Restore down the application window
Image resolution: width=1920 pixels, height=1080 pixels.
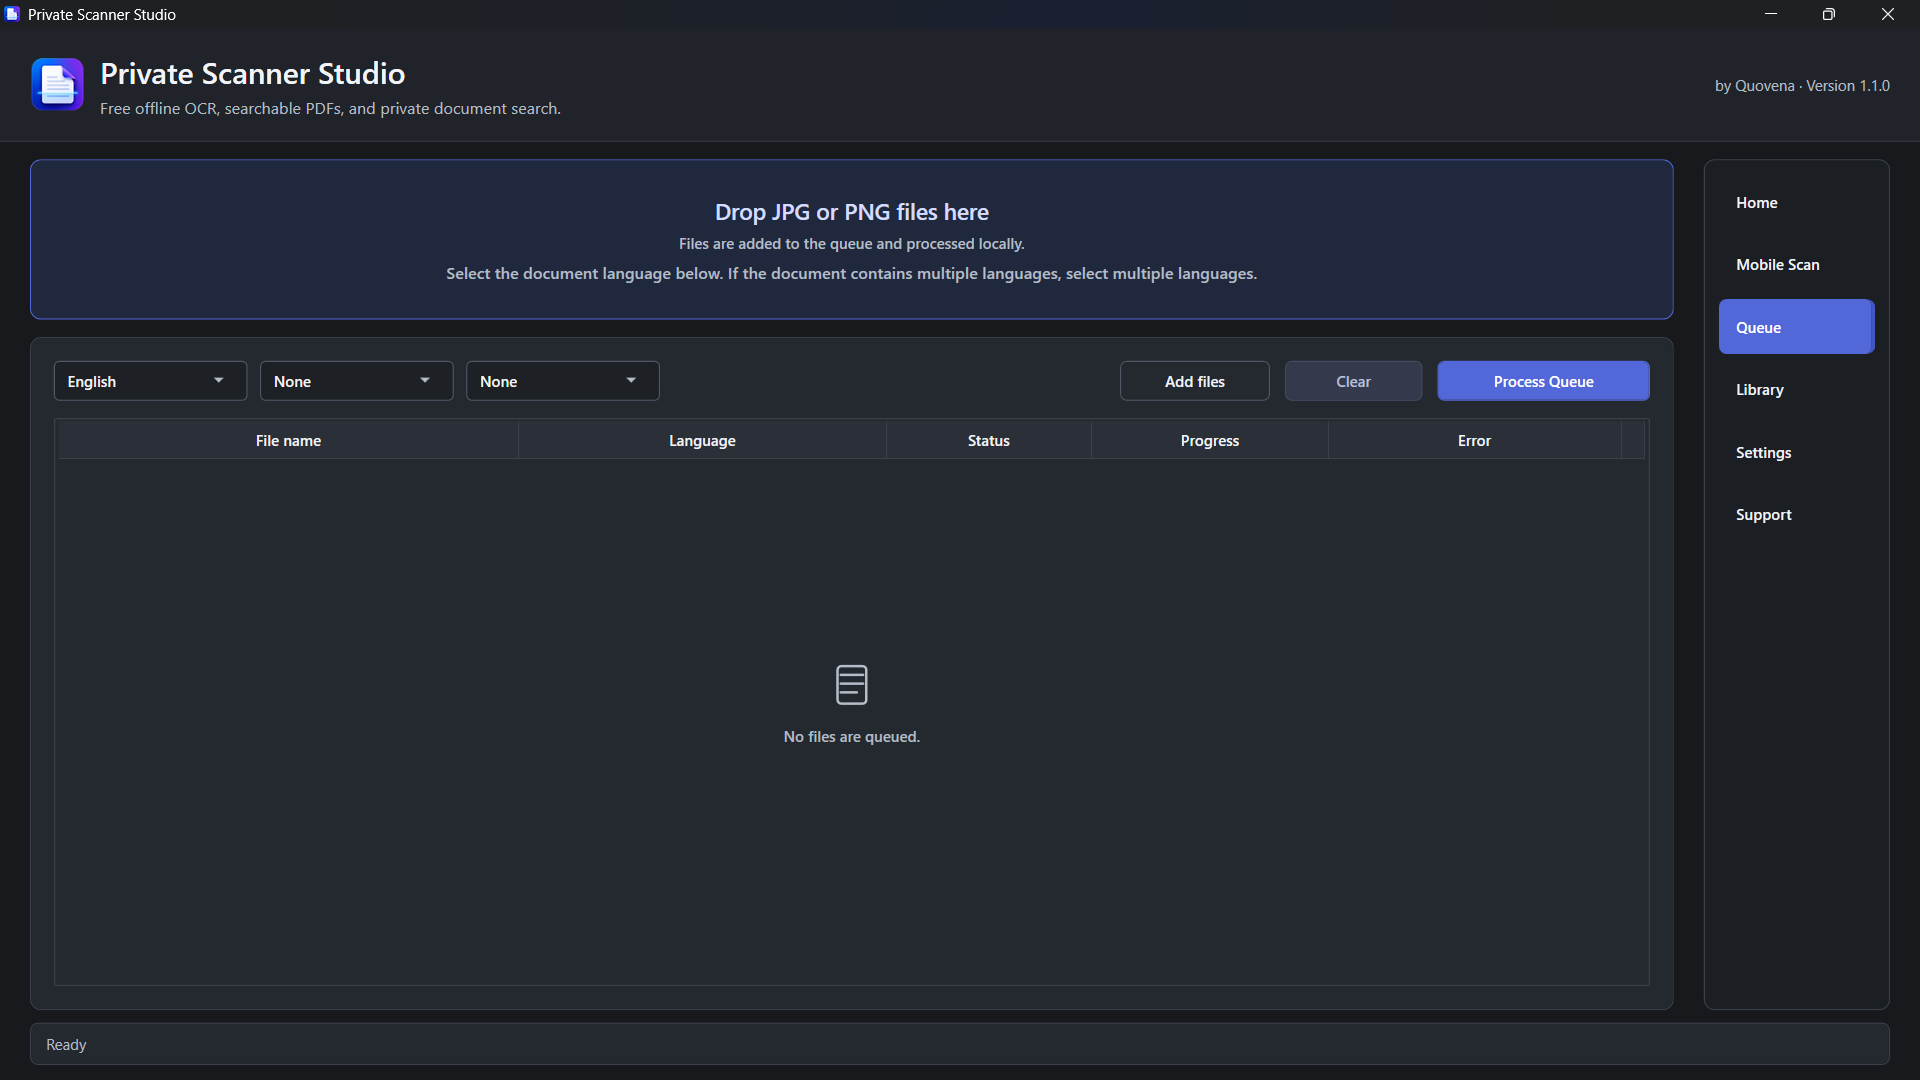[1828, 14]
